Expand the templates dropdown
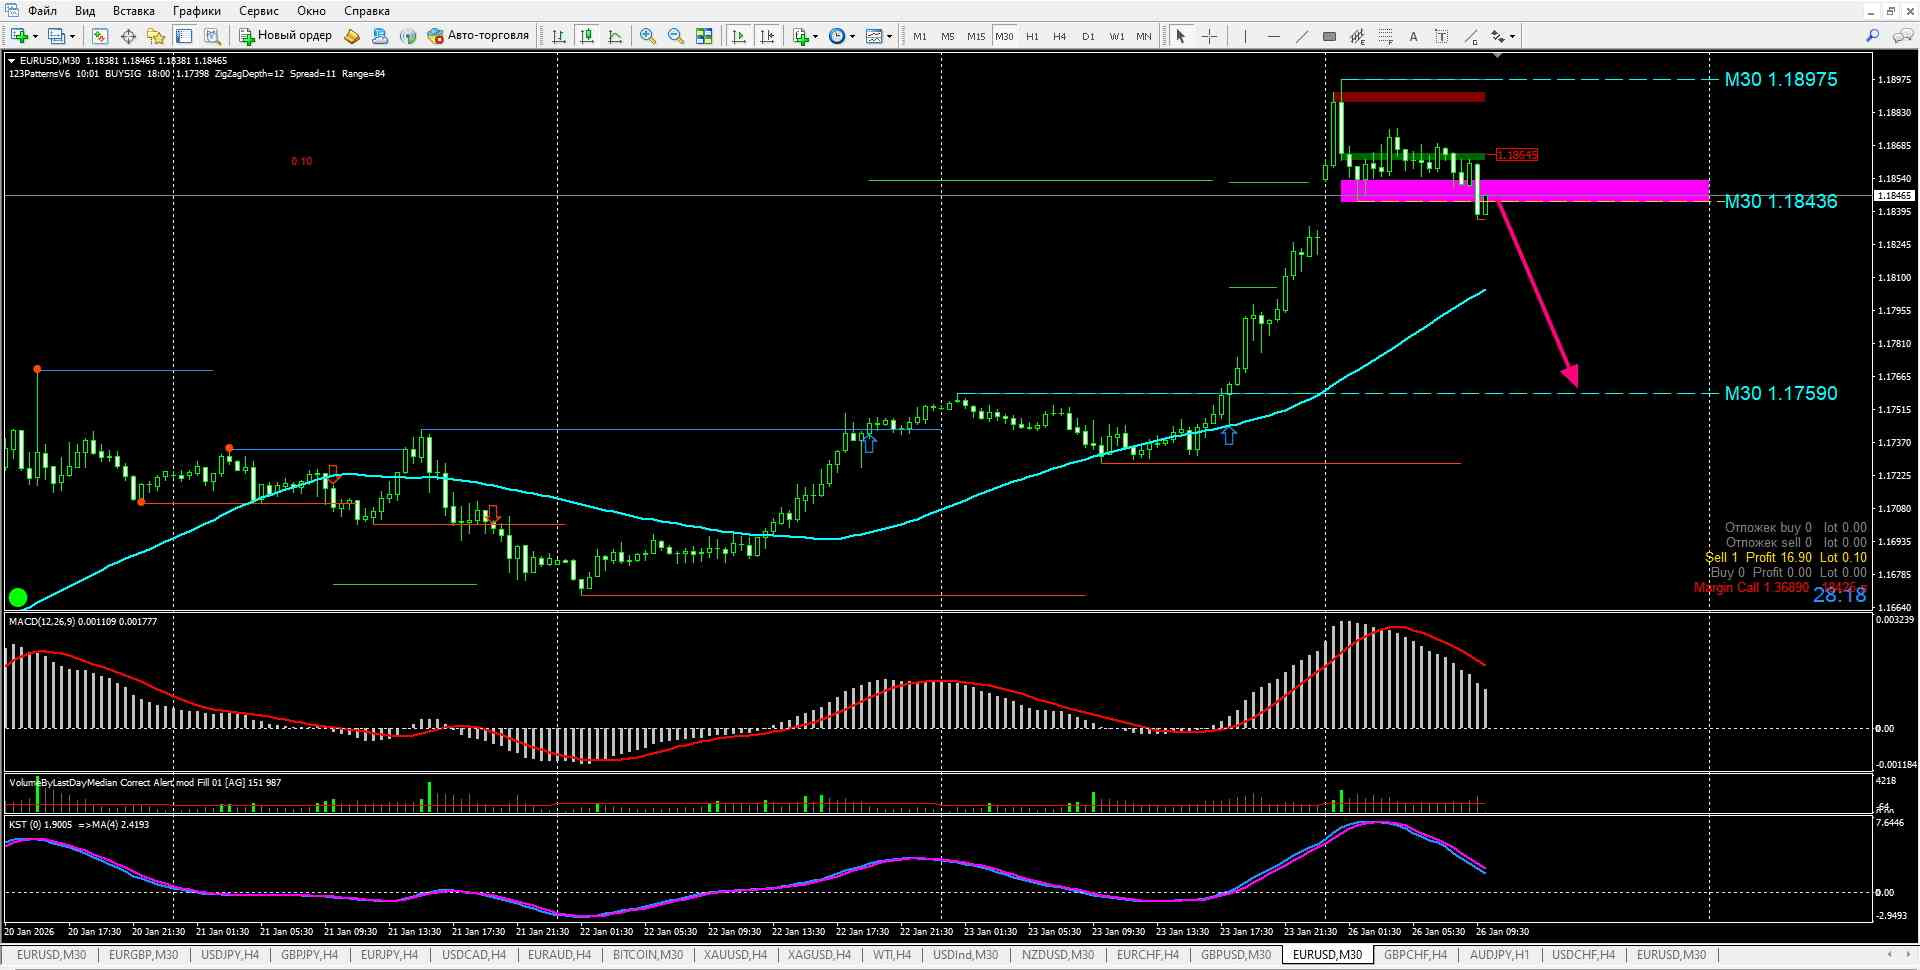This screenshot has height=970, width=1920. point(889,37)
